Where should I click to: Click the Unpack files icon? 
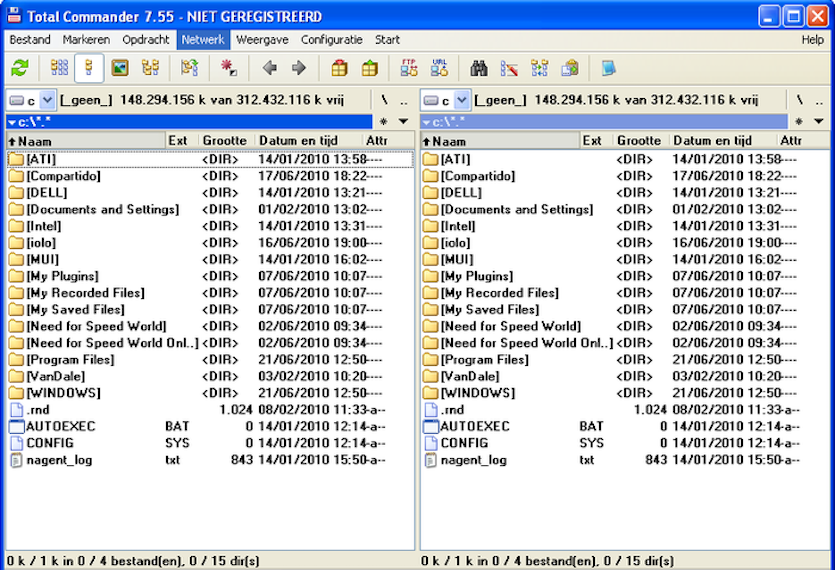369,68
